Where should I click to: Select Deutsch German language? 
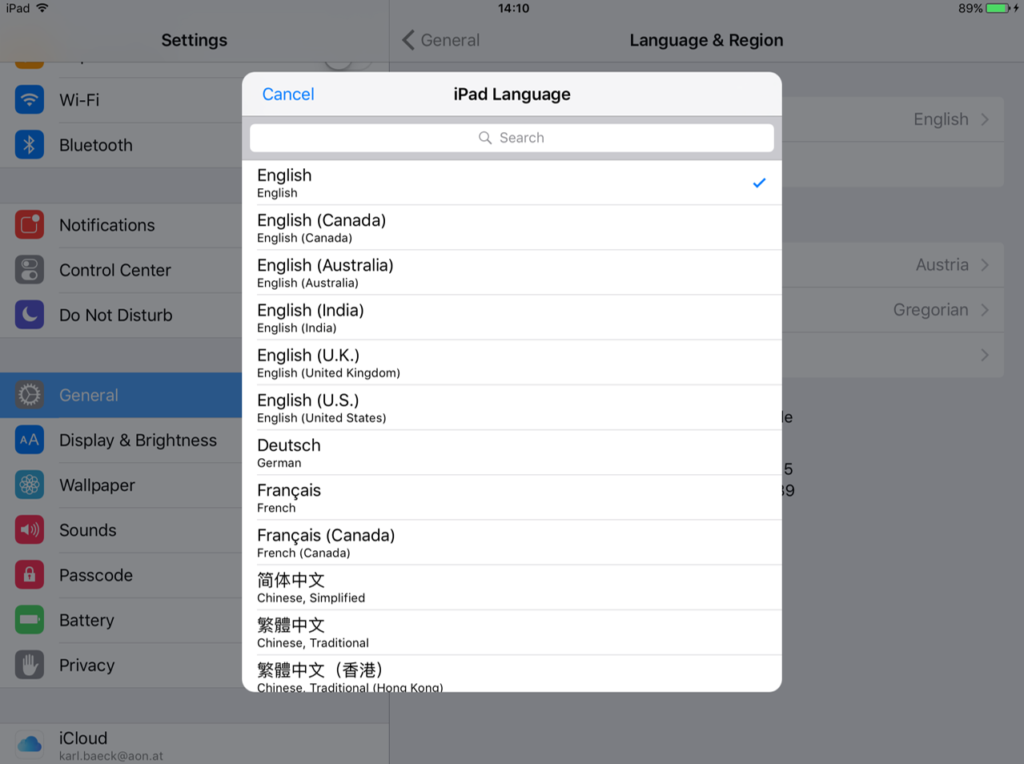512,453
